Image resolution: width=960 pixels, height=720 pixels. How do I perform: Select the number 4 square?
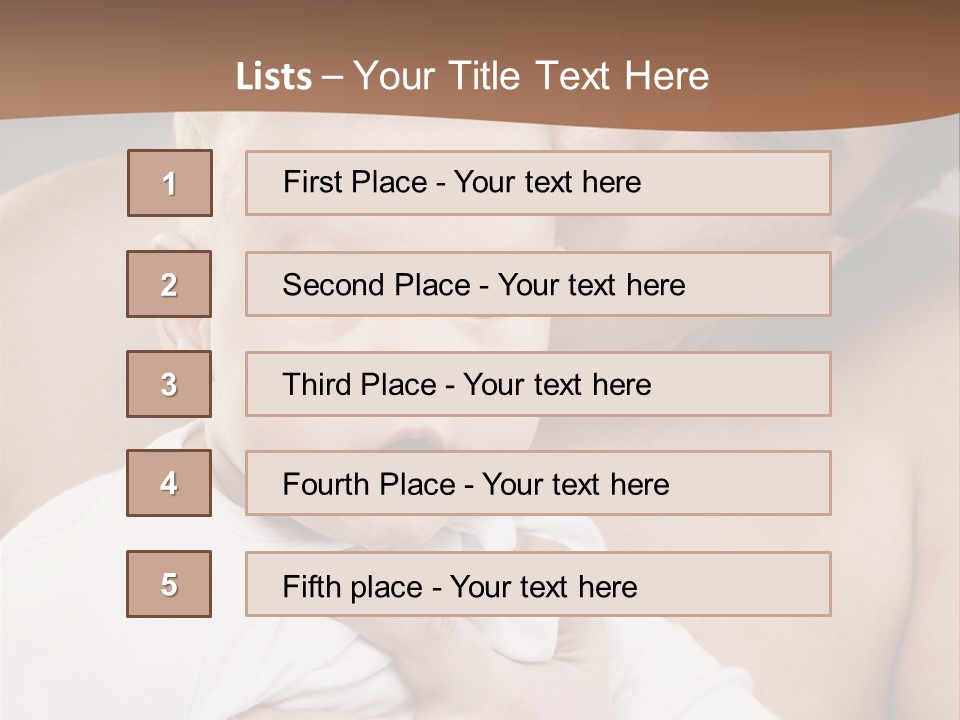(x=169, y=483)
